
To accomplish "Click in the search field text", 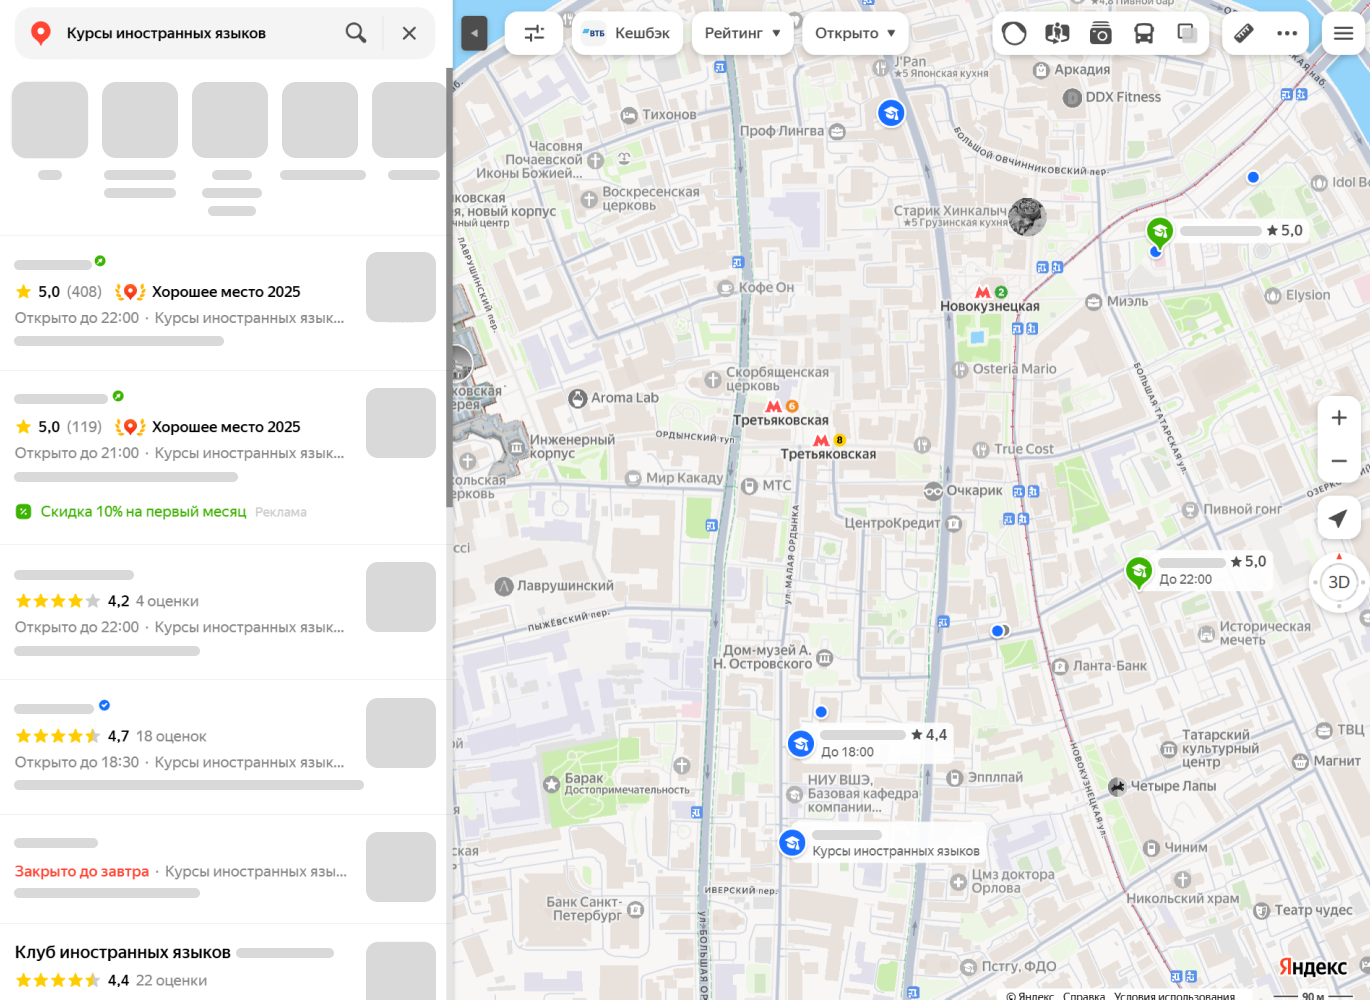I will point(166,33).
